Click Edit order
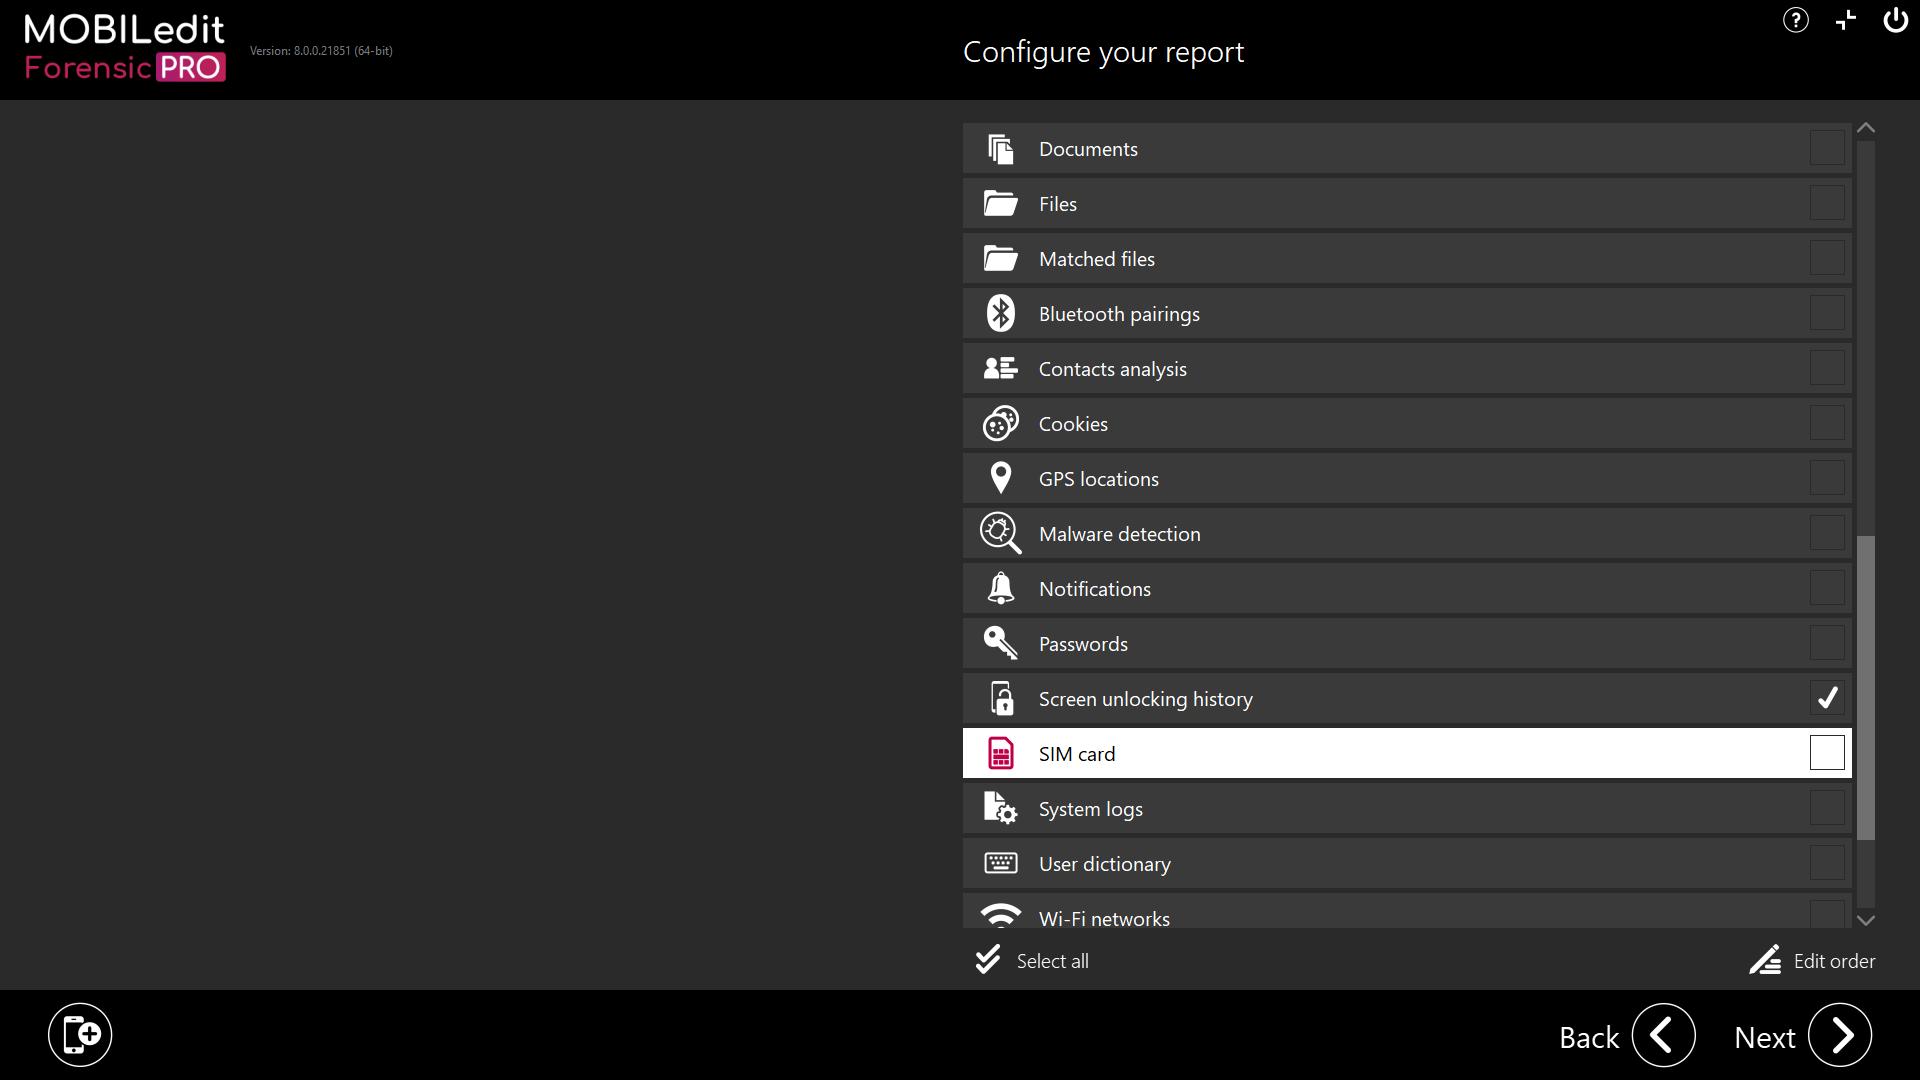This screenshot has width=1920, height=1080. pyautogui.click(x=1812, y=961)
